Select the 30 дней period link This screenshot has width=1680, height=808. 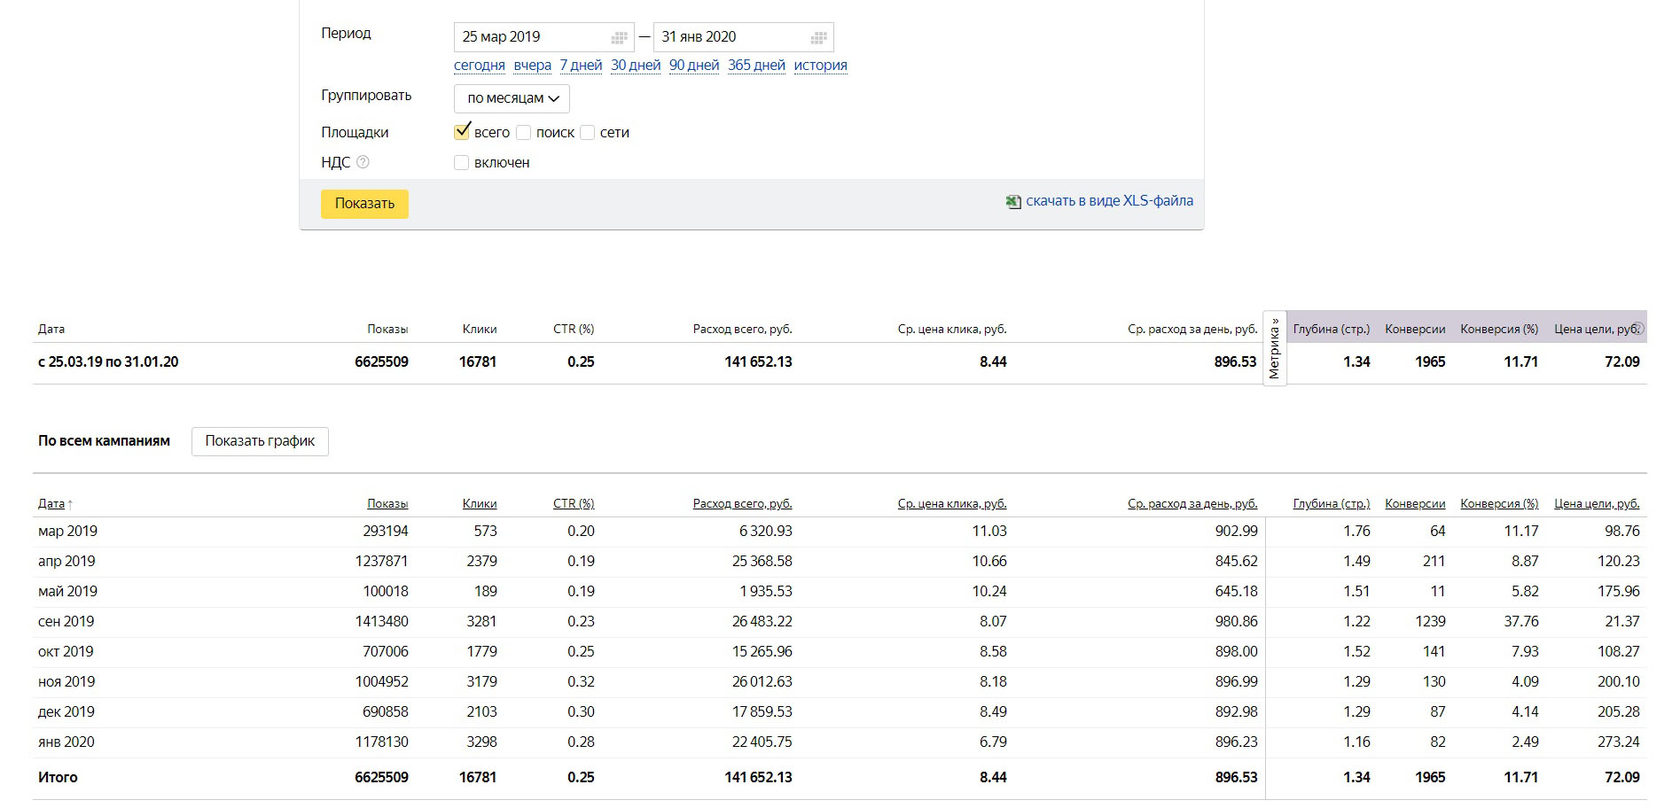(636, 65)
